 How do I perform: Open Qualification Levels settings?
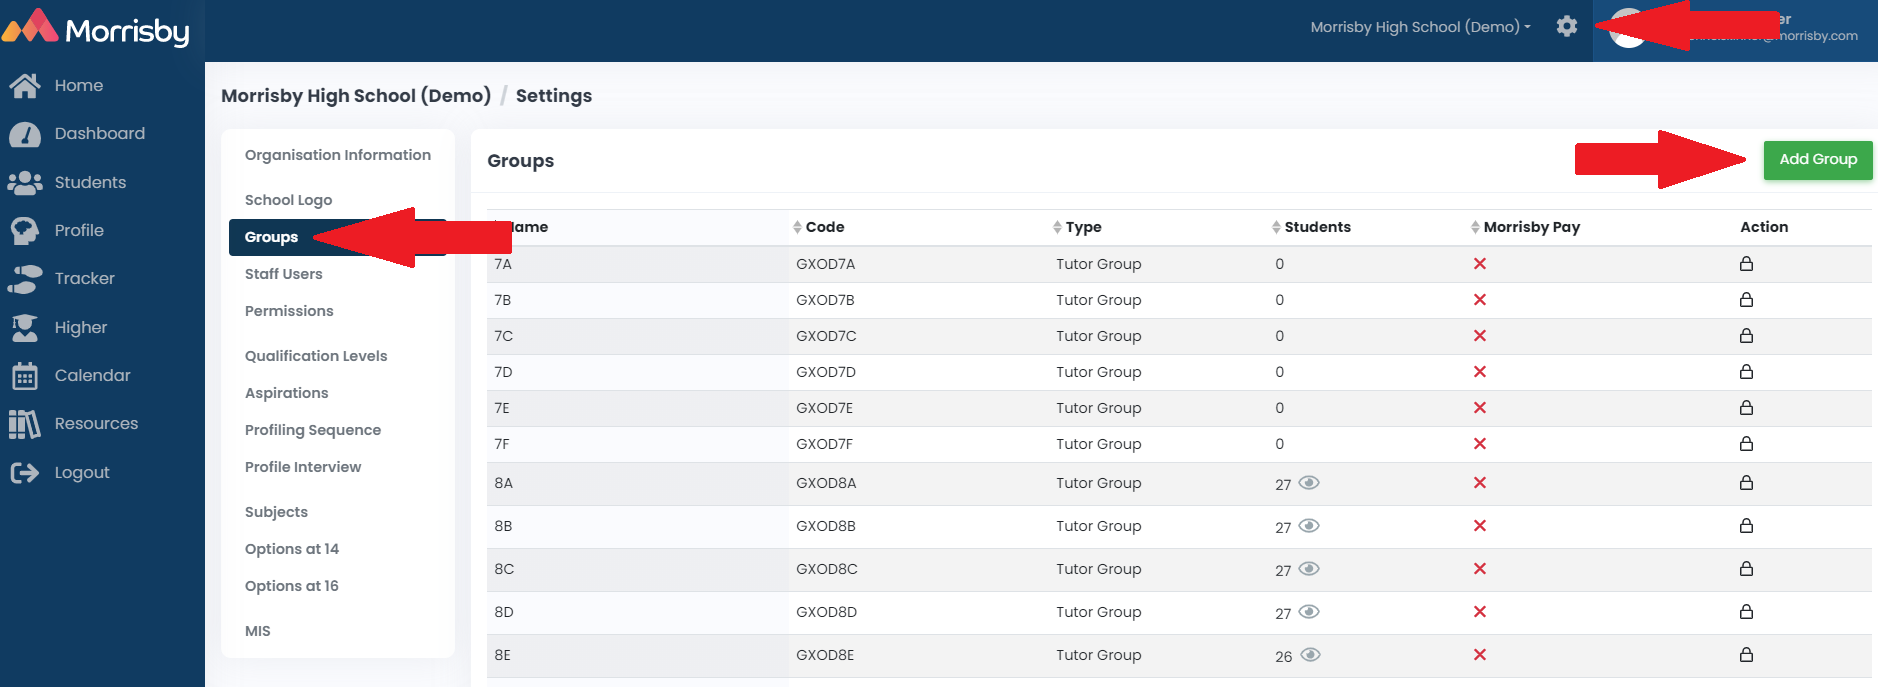316,356
